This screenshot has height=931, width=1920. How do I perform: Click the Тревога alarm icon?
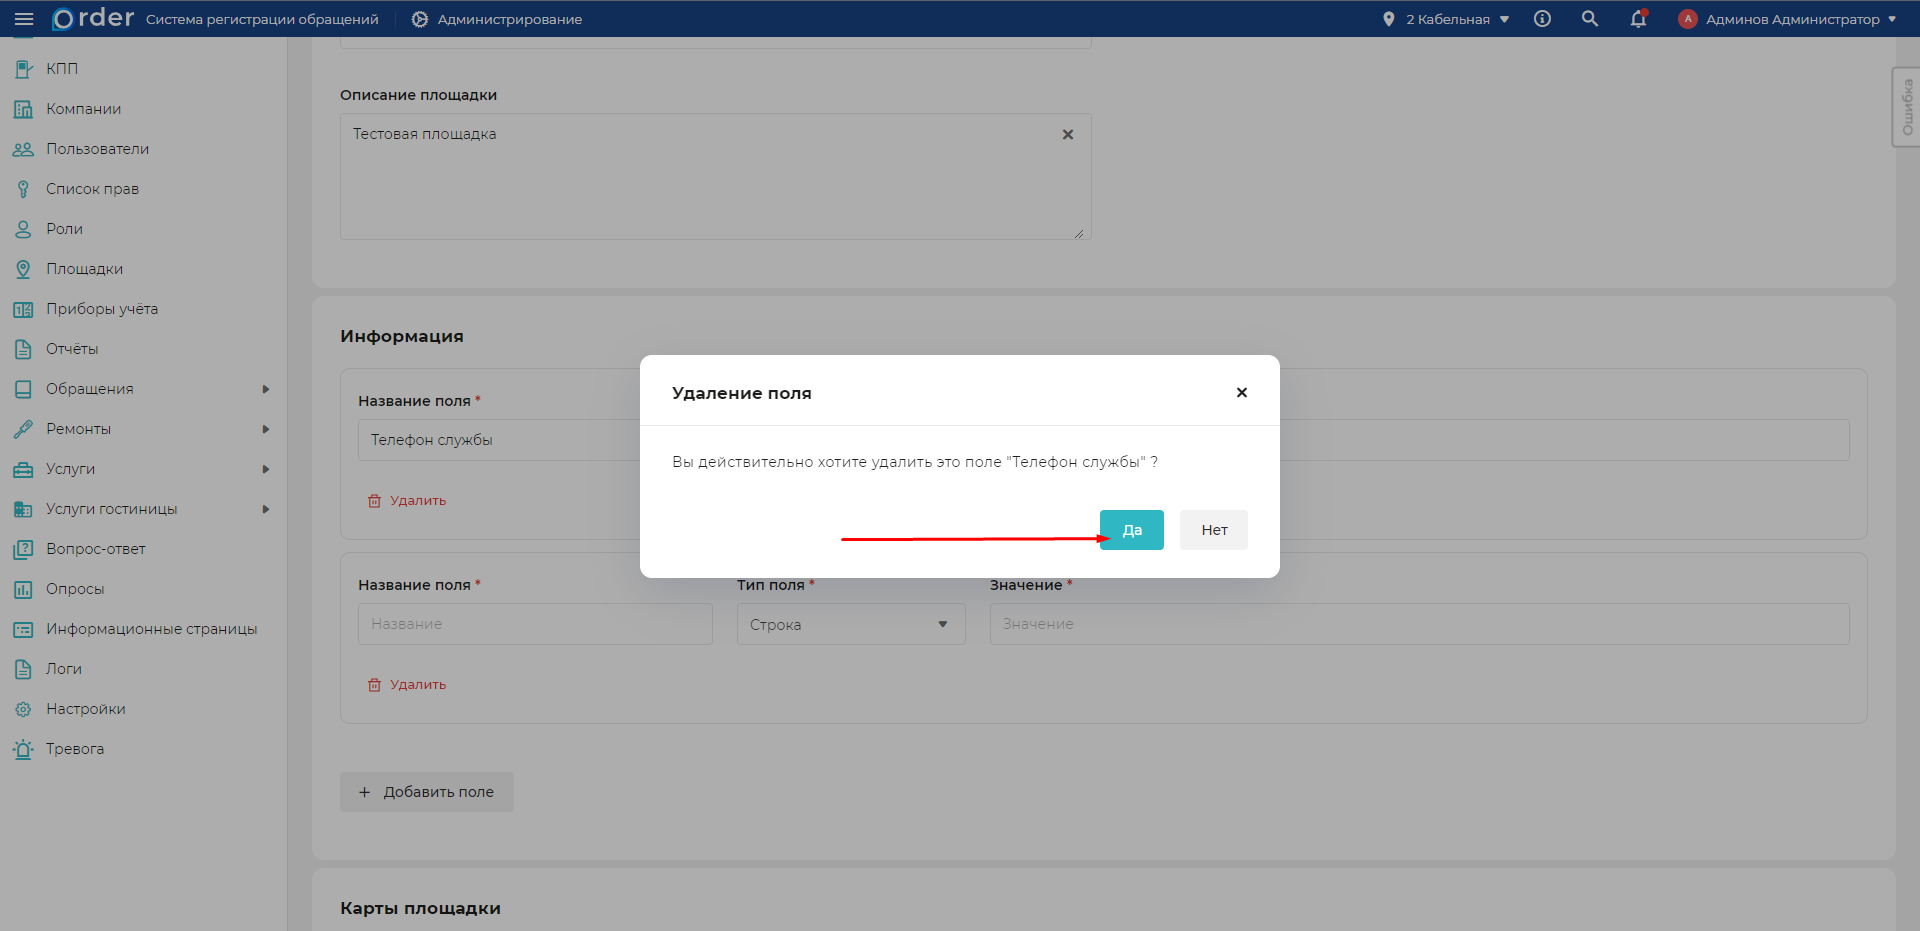(23, 749)
